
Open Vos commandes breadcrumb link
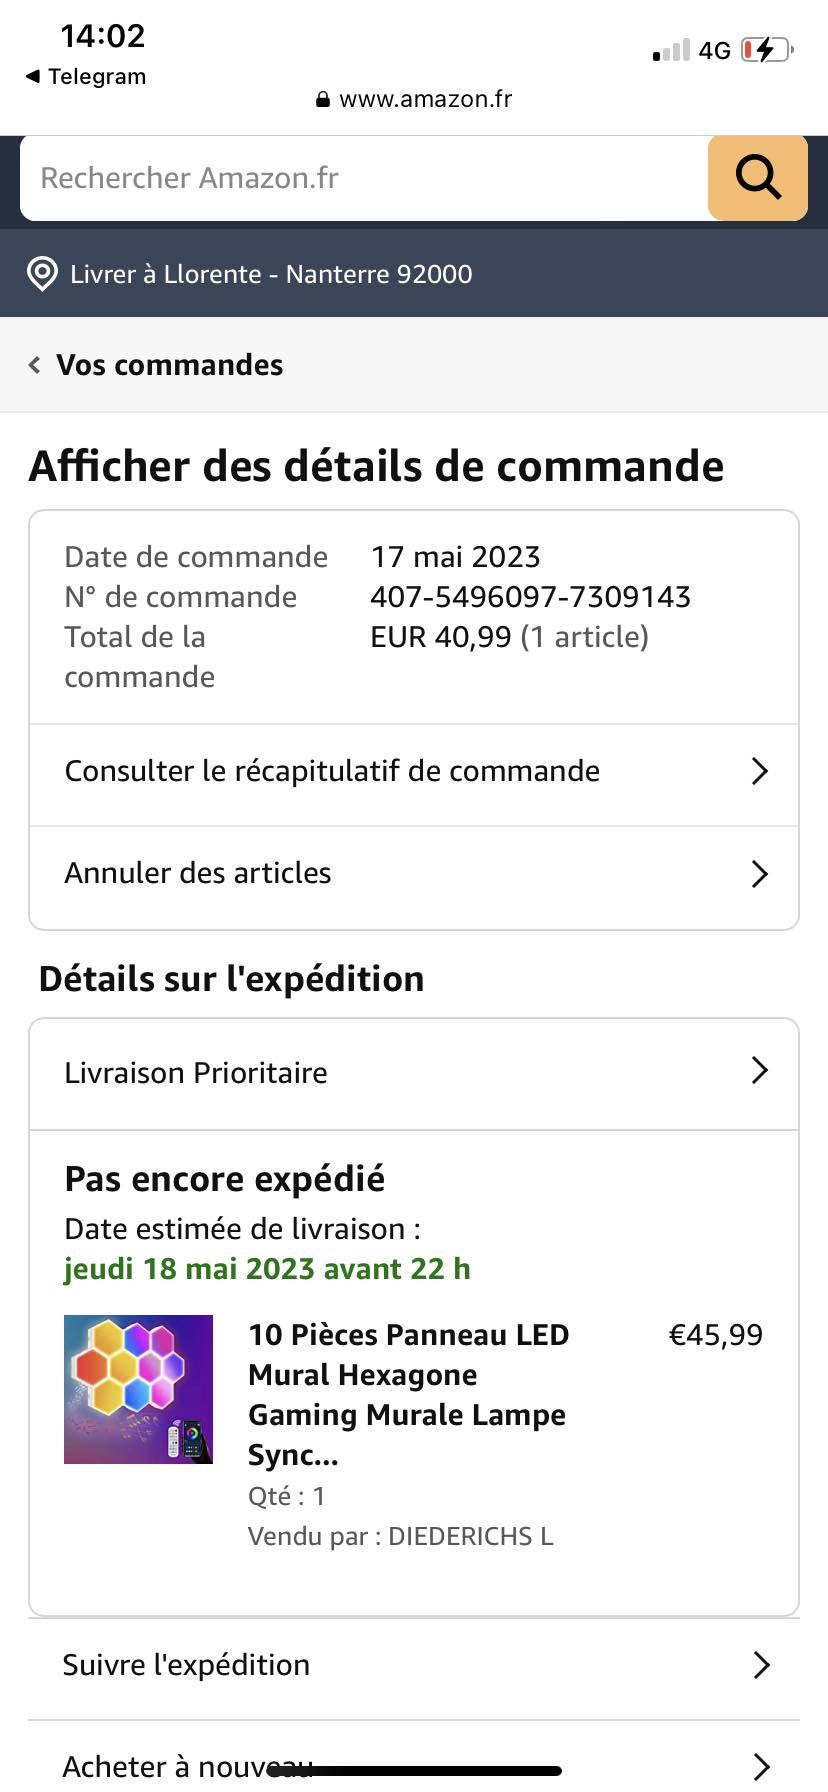pyautogui.click(x=170, y=365)
